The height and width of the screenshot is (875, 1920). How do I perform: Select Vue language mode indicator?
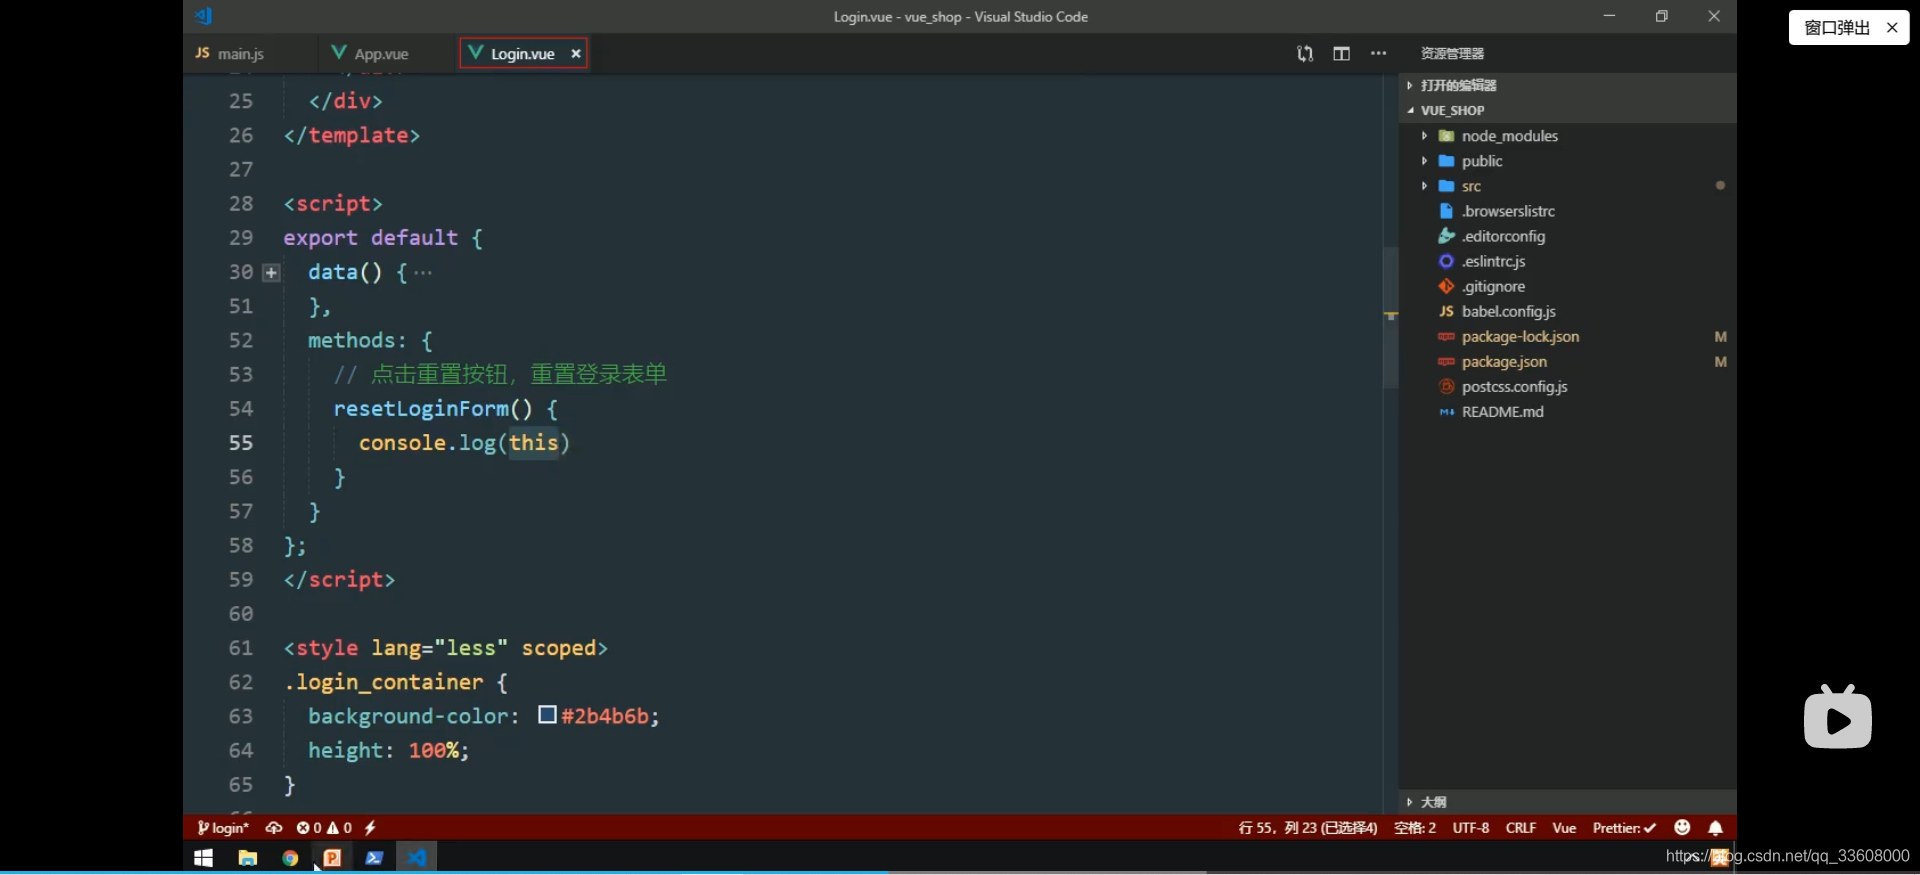(1564, 828)
